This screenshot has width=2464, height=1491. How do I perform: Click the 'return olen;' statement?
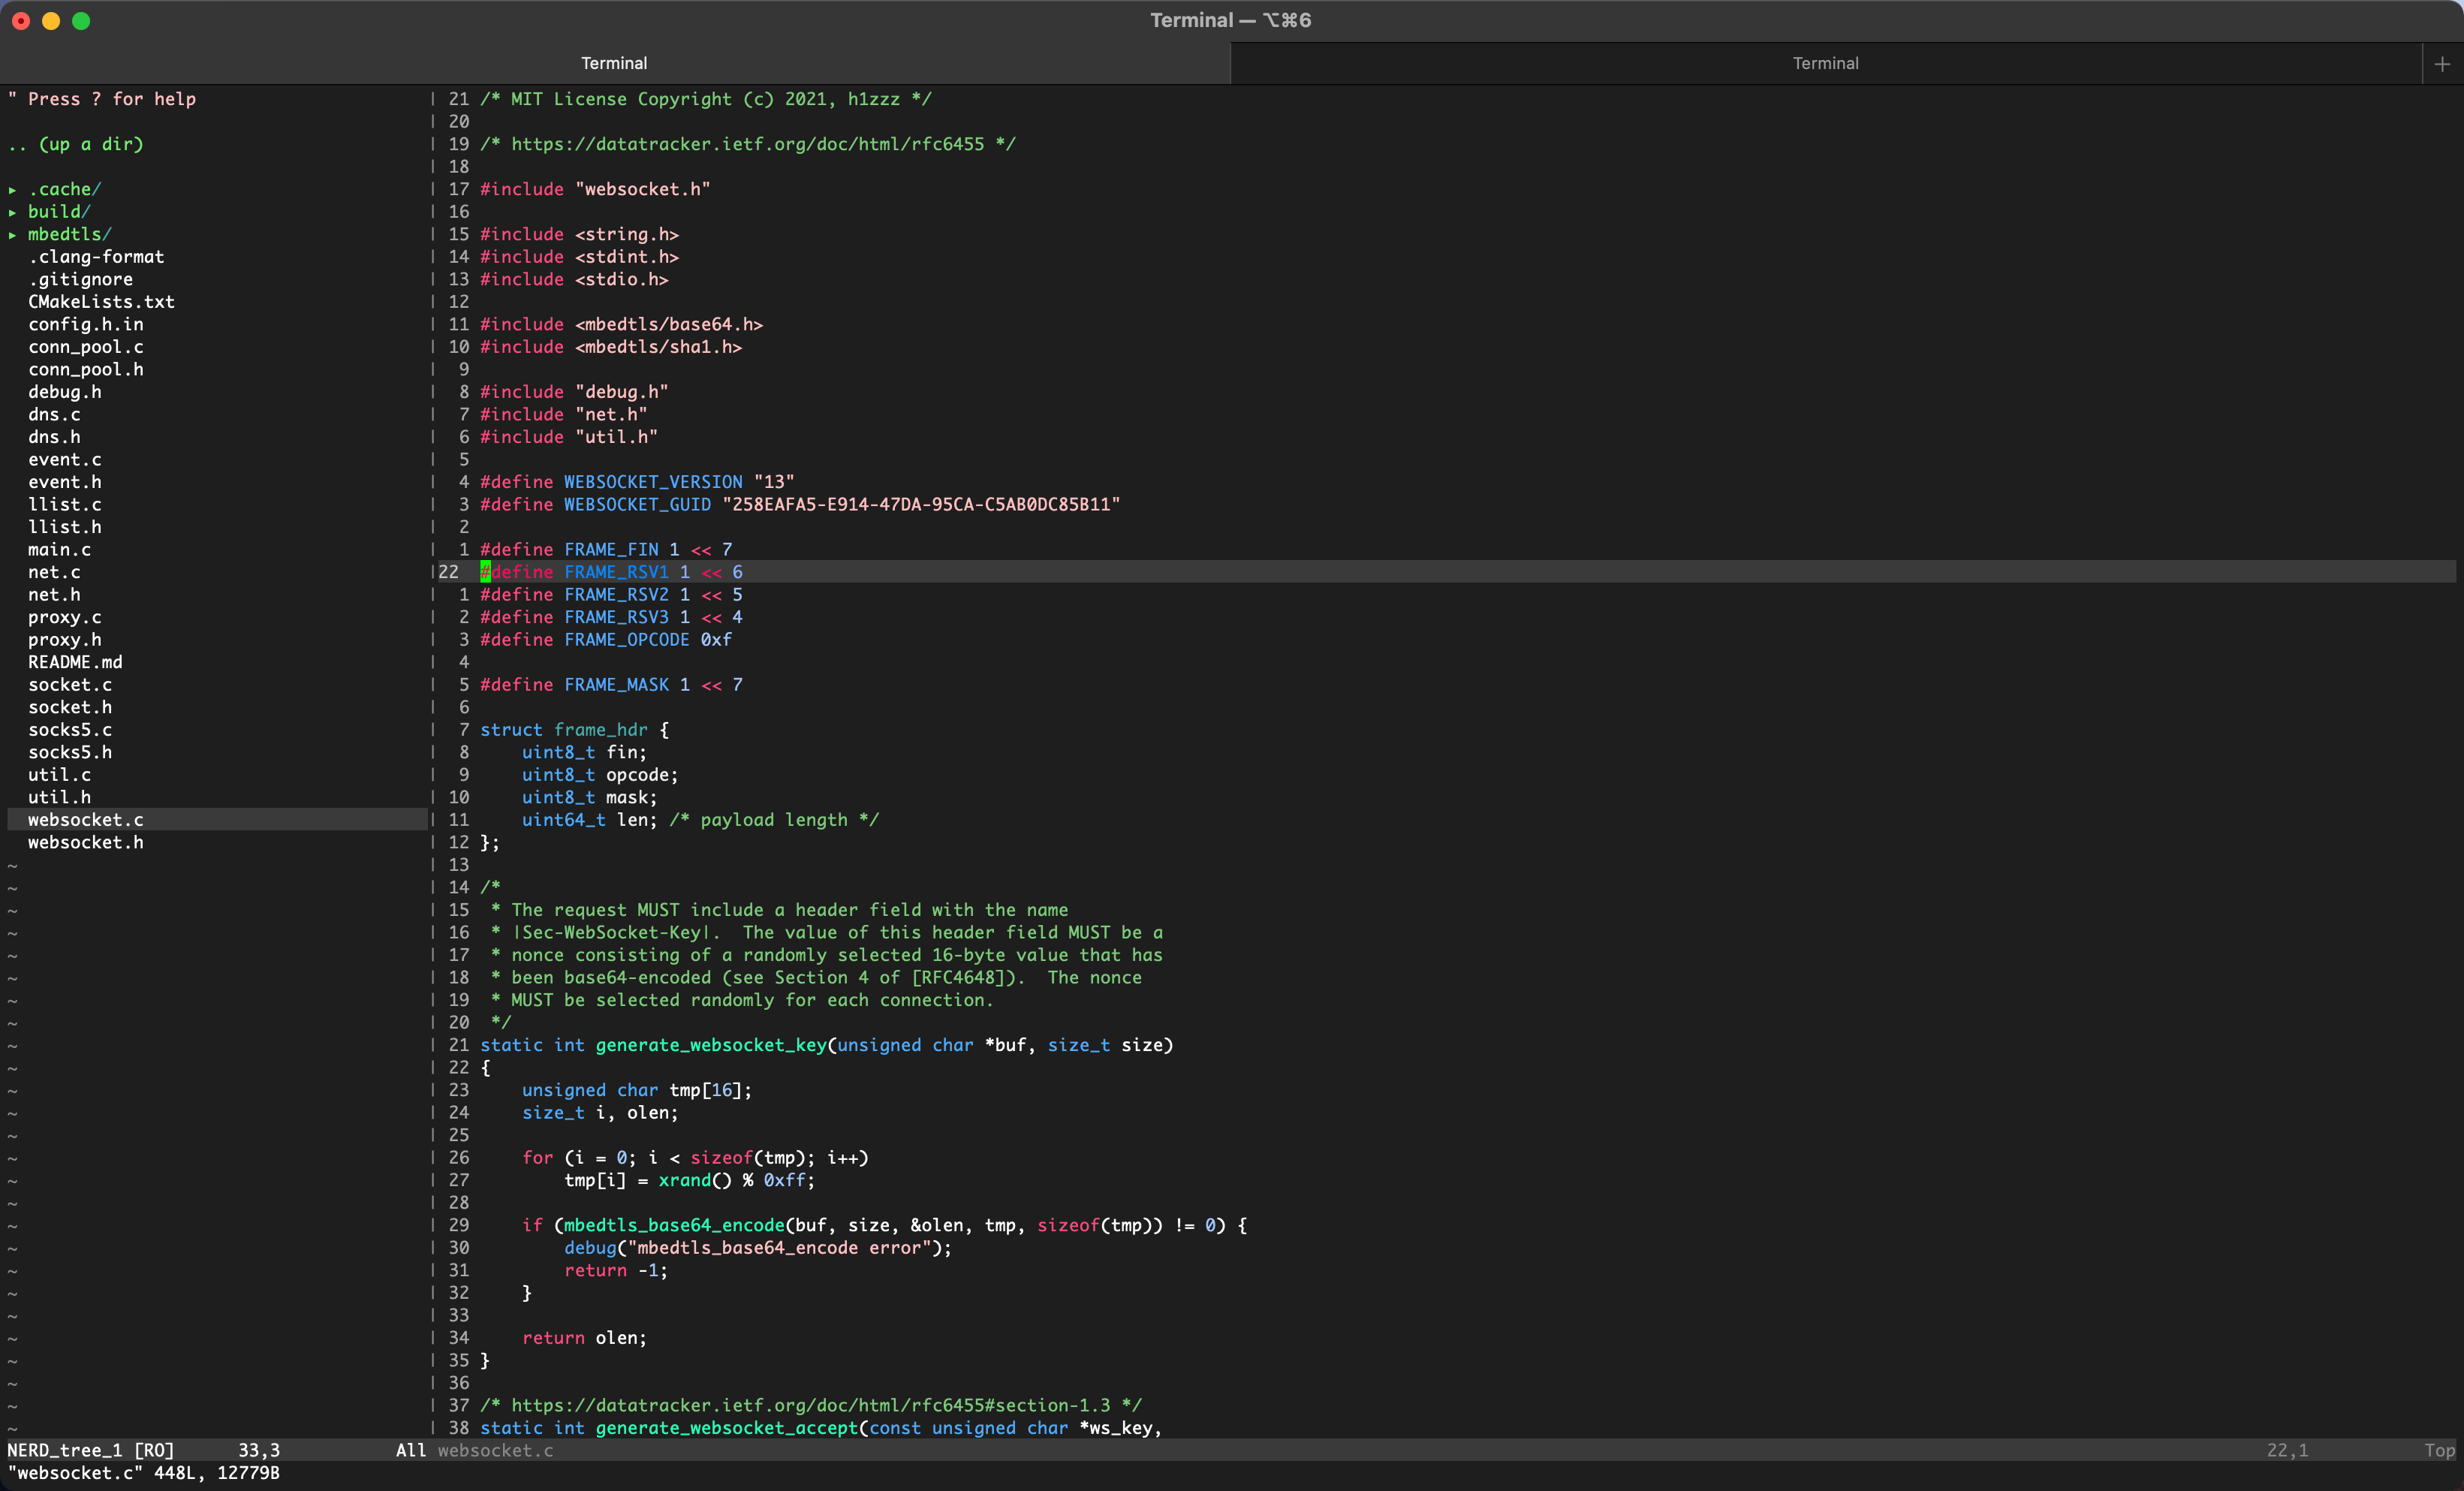click(584, 1338)
